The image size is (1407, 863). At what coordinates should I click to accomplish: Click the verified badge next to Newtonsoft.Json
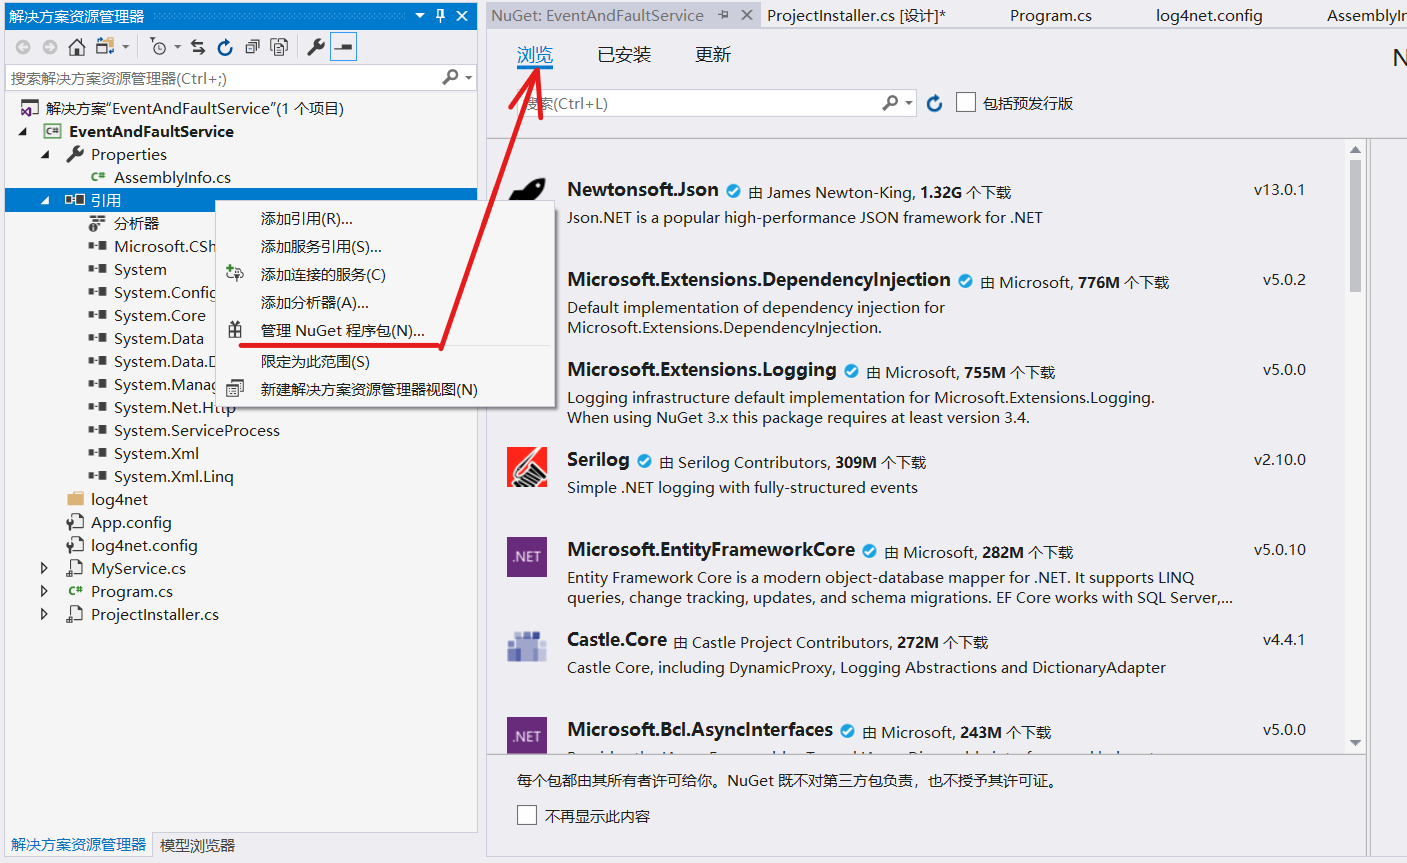pyautogui.click(x=733, y=191)
